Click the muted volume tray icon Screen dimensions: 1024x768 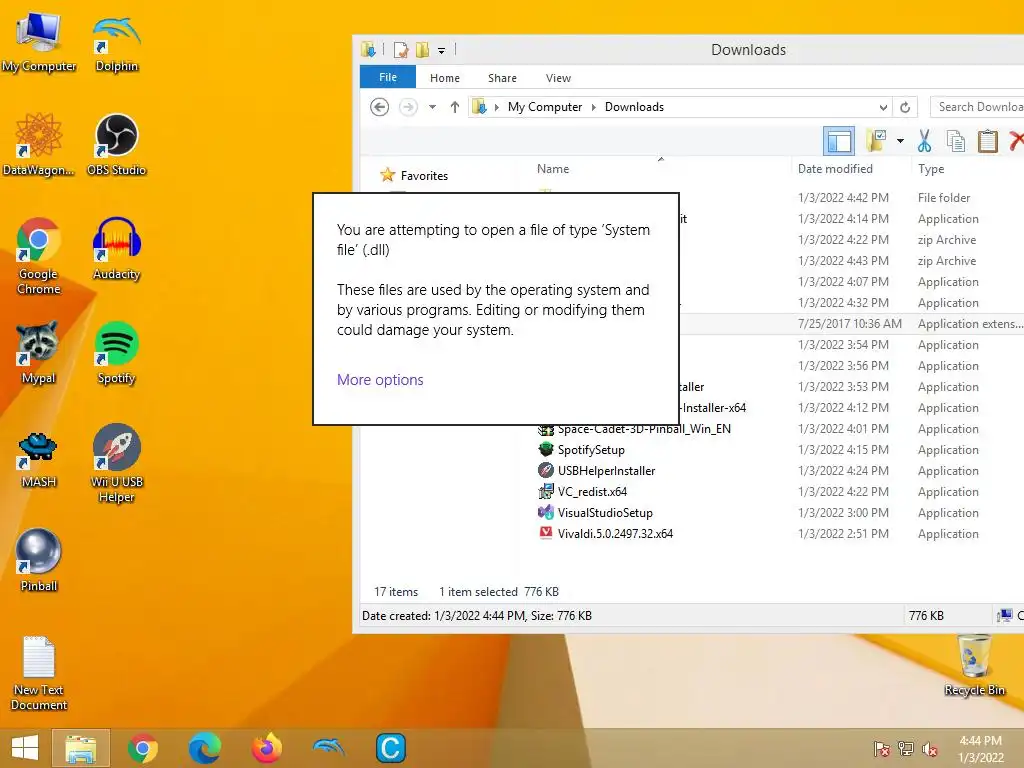coord(930,748)
